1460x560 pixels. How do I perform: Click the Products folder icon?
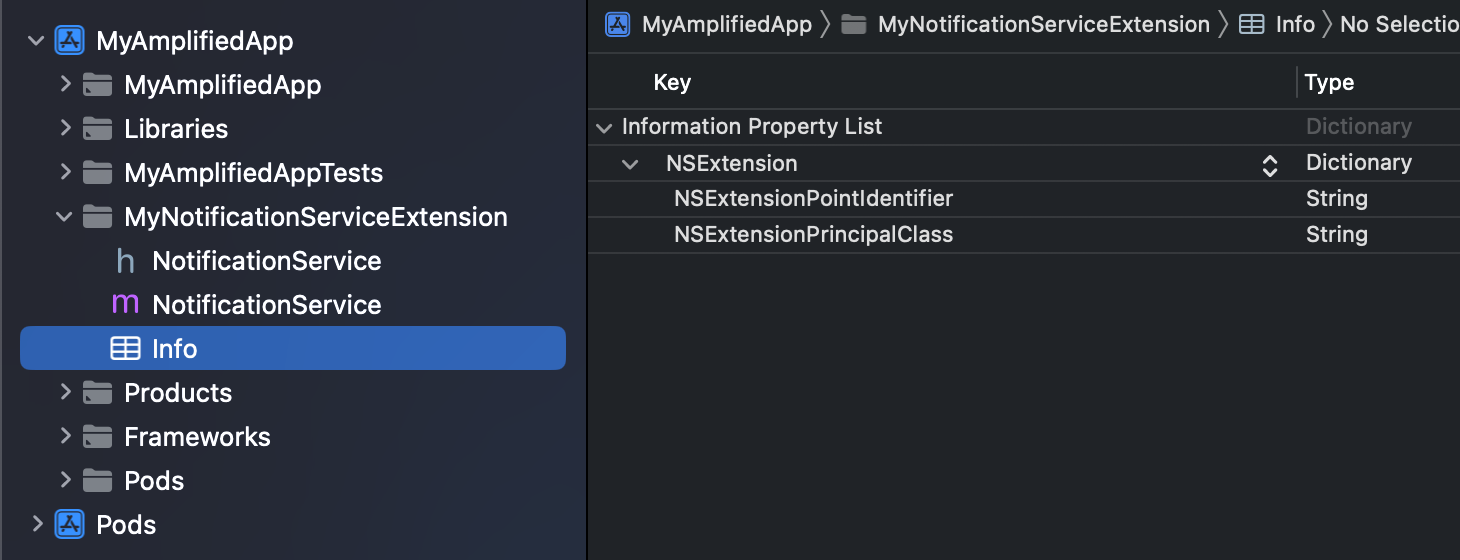pos(97,393)
